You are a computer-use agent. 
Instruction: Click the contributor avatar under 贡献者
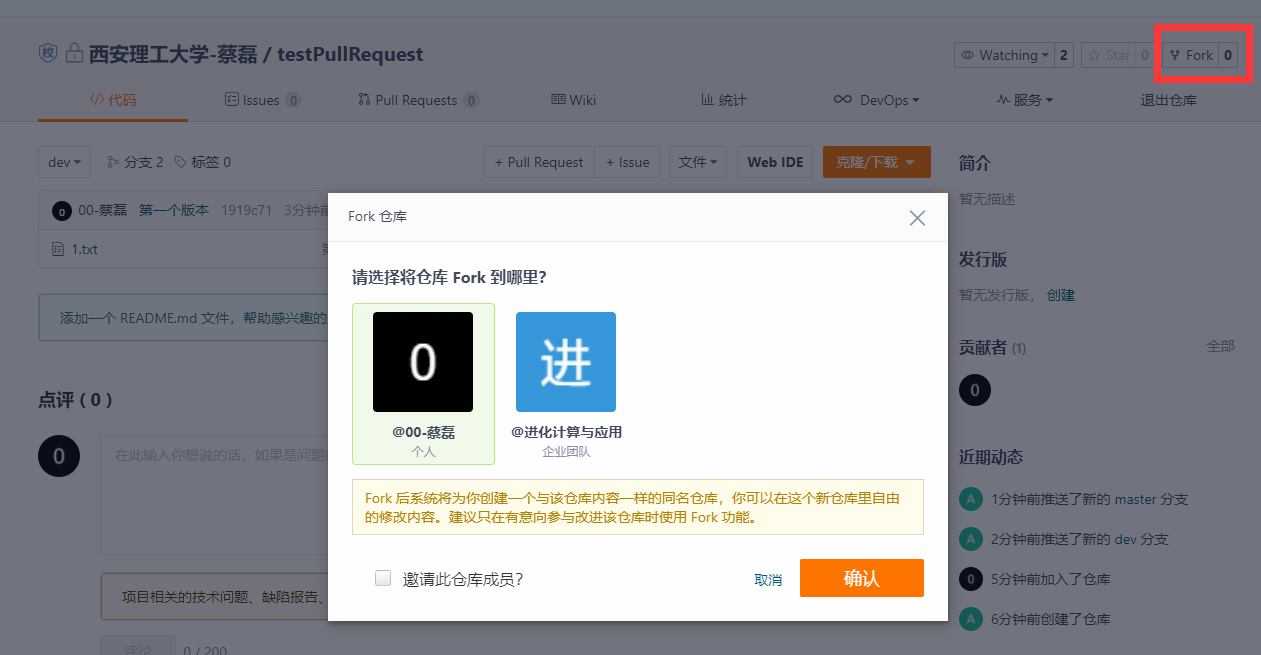[x=975, y=390]
